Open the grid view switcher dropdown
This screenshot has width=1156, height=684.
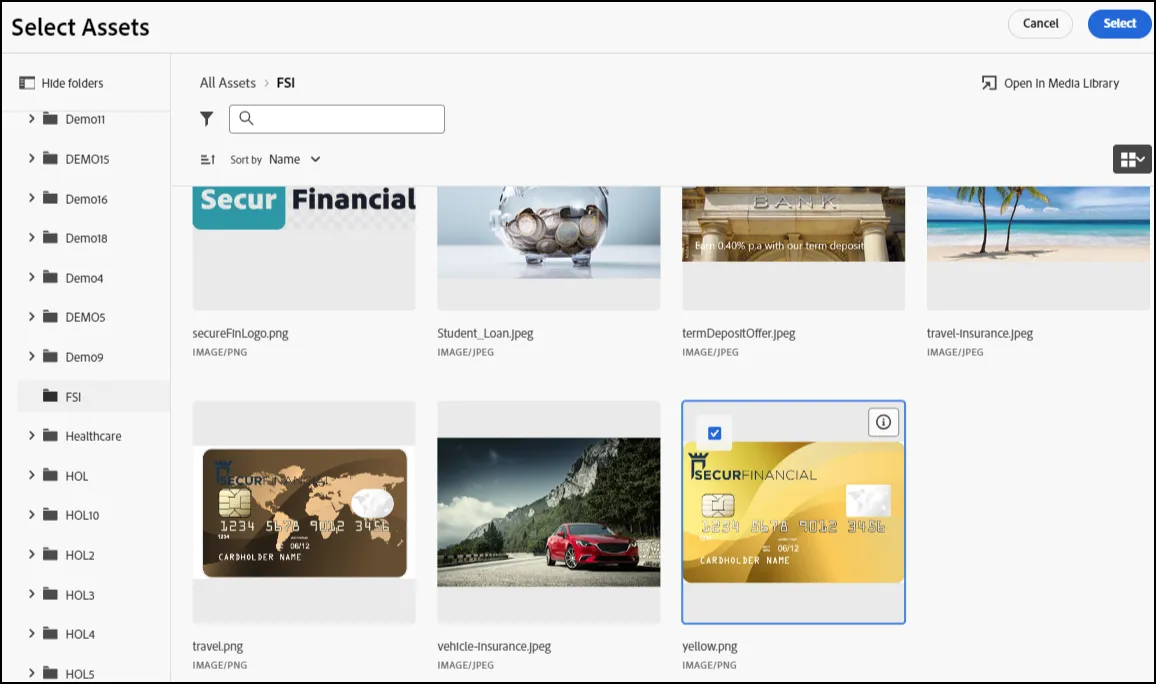(1132, 159)
